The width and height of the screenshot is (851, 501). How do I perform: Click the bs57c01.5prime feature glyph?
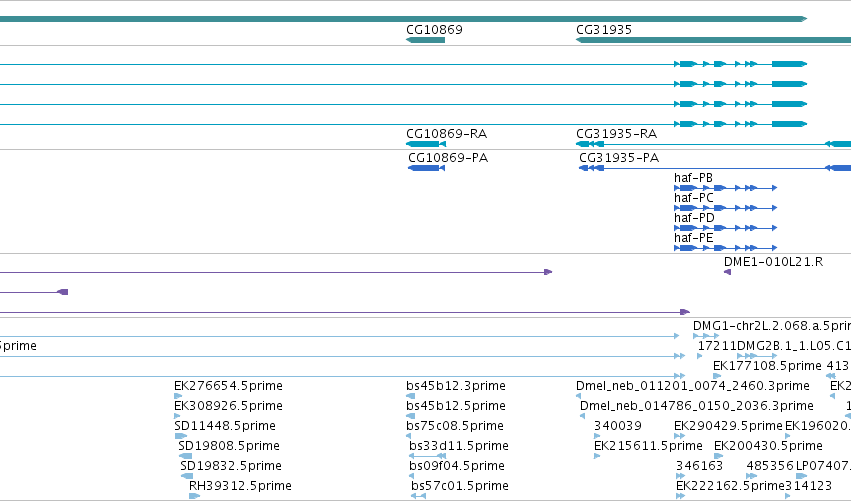pyautogui.click(x=418, y=496)
